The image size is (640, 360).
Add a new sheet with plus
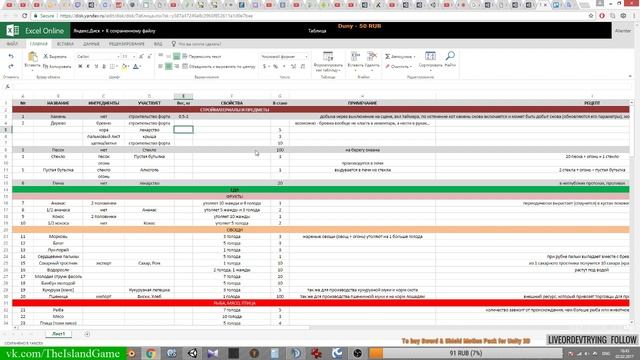coord(87,334)
